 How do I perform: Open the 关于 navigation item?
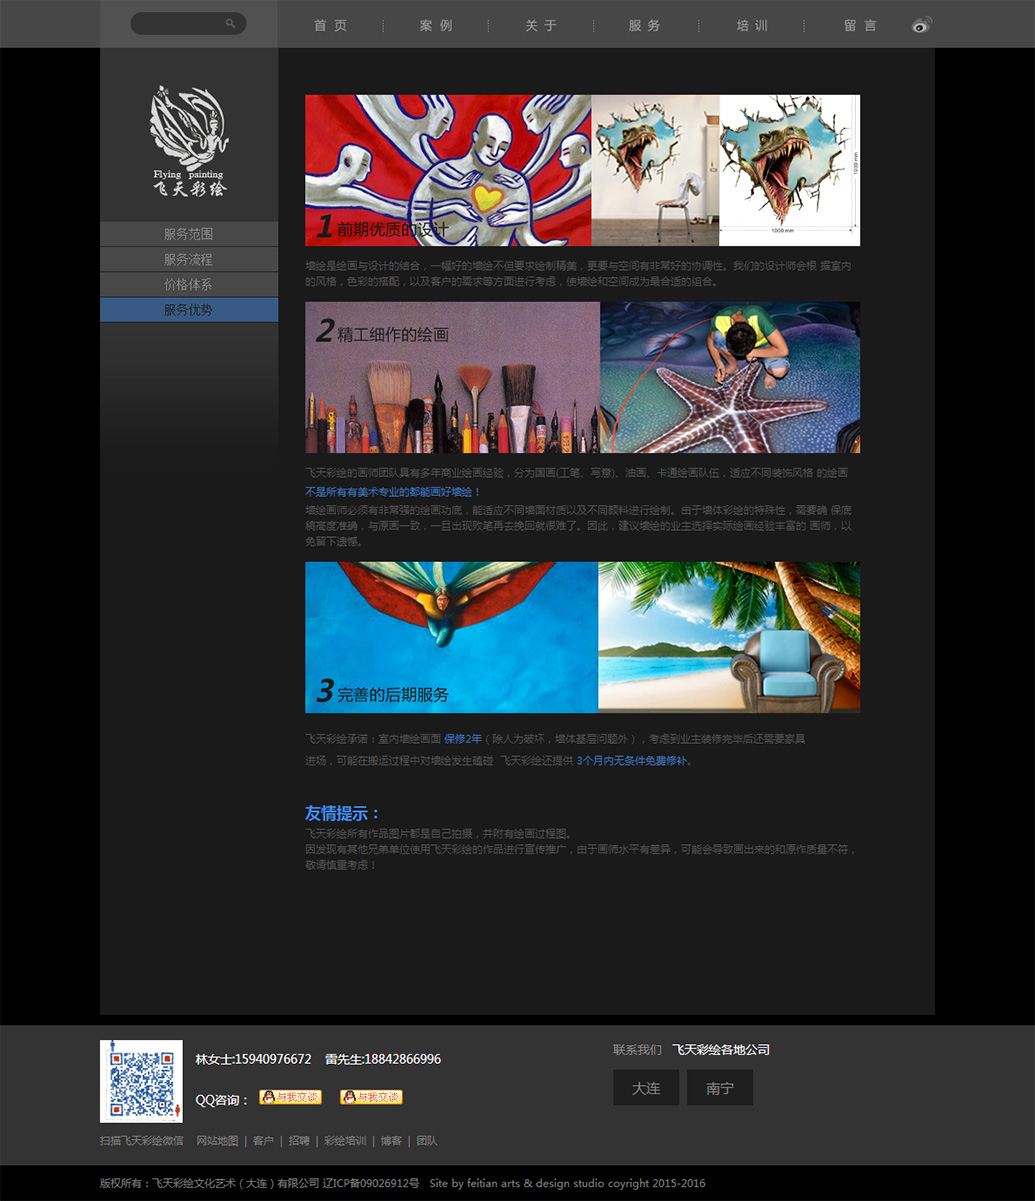541,26
